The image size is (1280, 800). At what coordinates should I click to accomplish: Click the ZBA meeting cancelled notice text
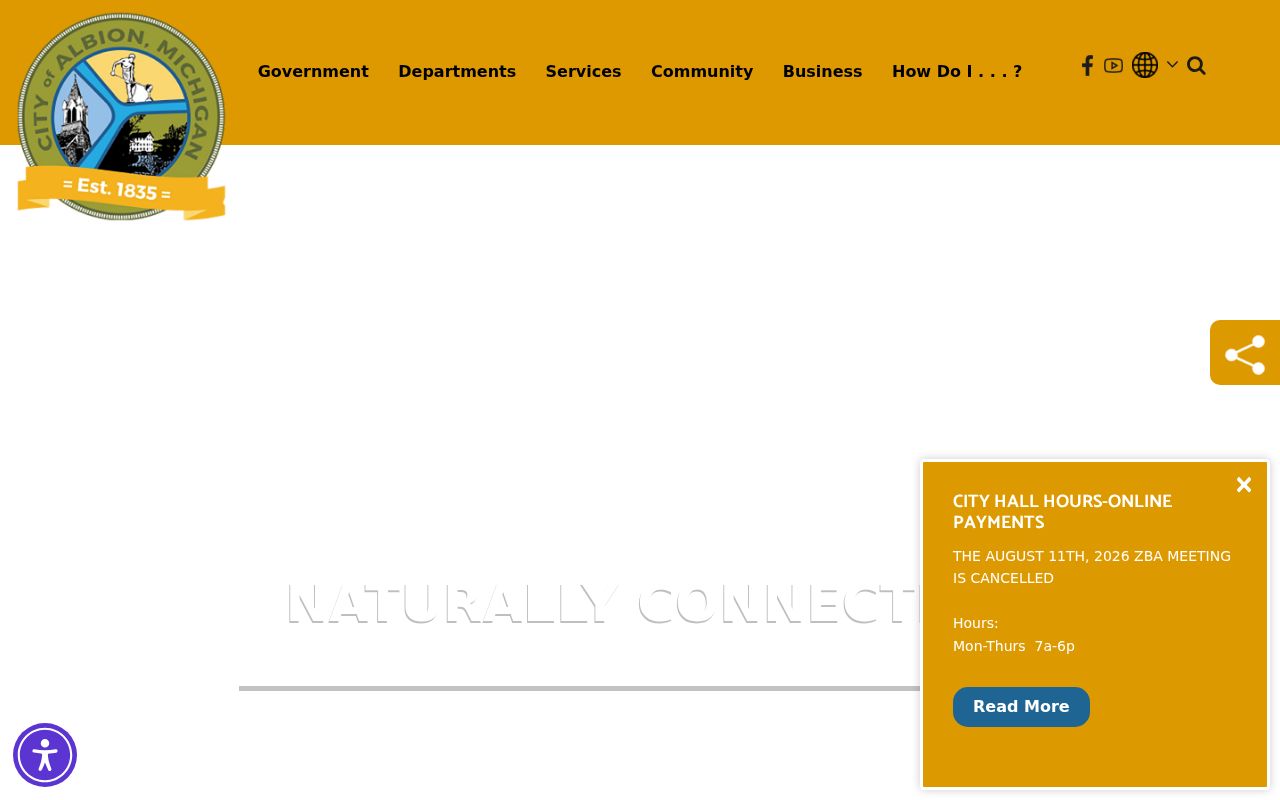tap(1092, 567)
